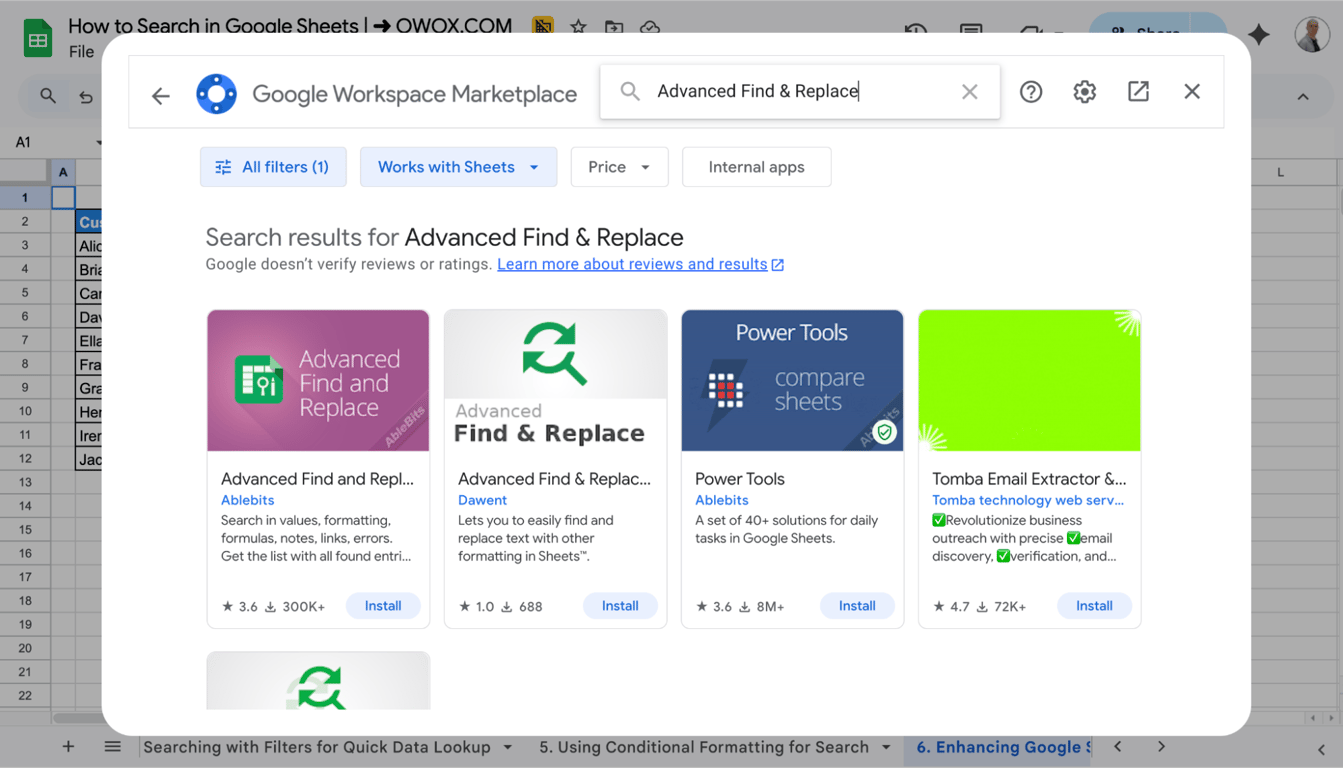This screenshot has width=1343, height=768.
Task: Select column A header in the sheet
Action: pos(63,172)
